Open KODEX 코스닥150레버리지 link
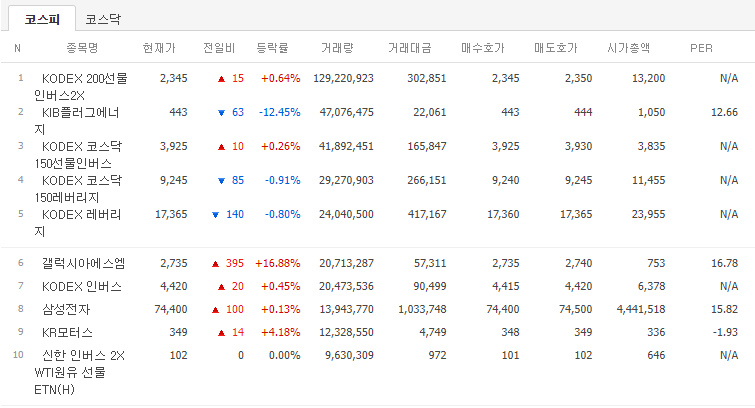This screenshot has width=755, height=408. (x=78, y=189)
